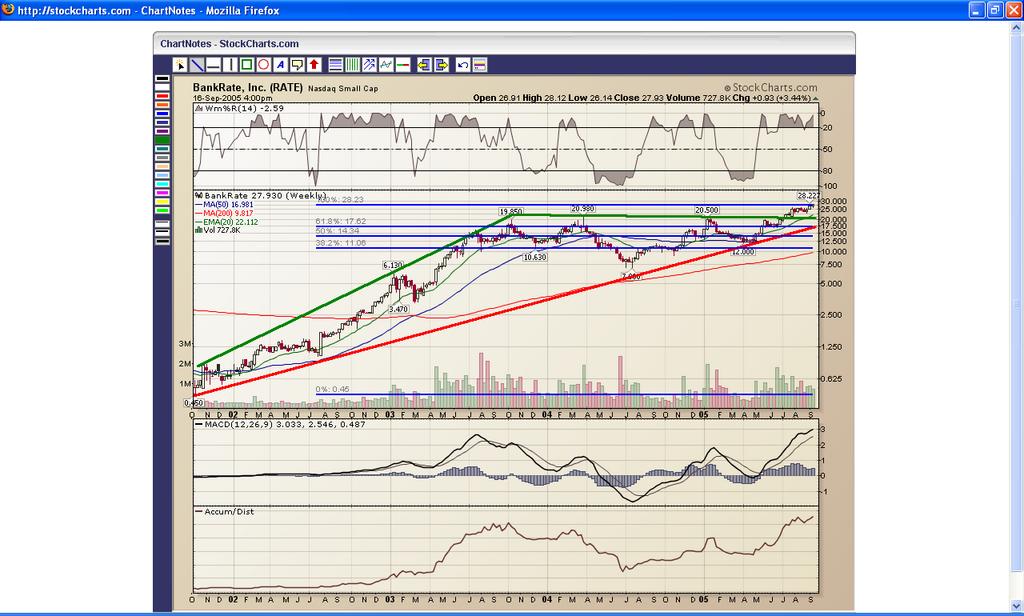Click the 3.470 price label
The image size is (1024, 616).
pyautogui.click(x=398, y=309)
